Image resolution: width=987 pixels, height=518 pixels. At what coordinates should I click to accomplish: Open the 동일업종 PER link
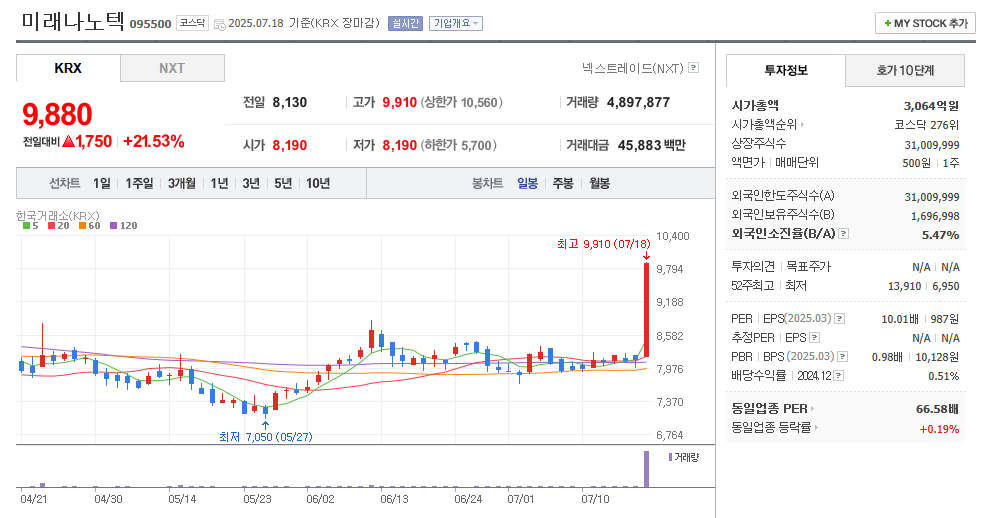[769, 408]
